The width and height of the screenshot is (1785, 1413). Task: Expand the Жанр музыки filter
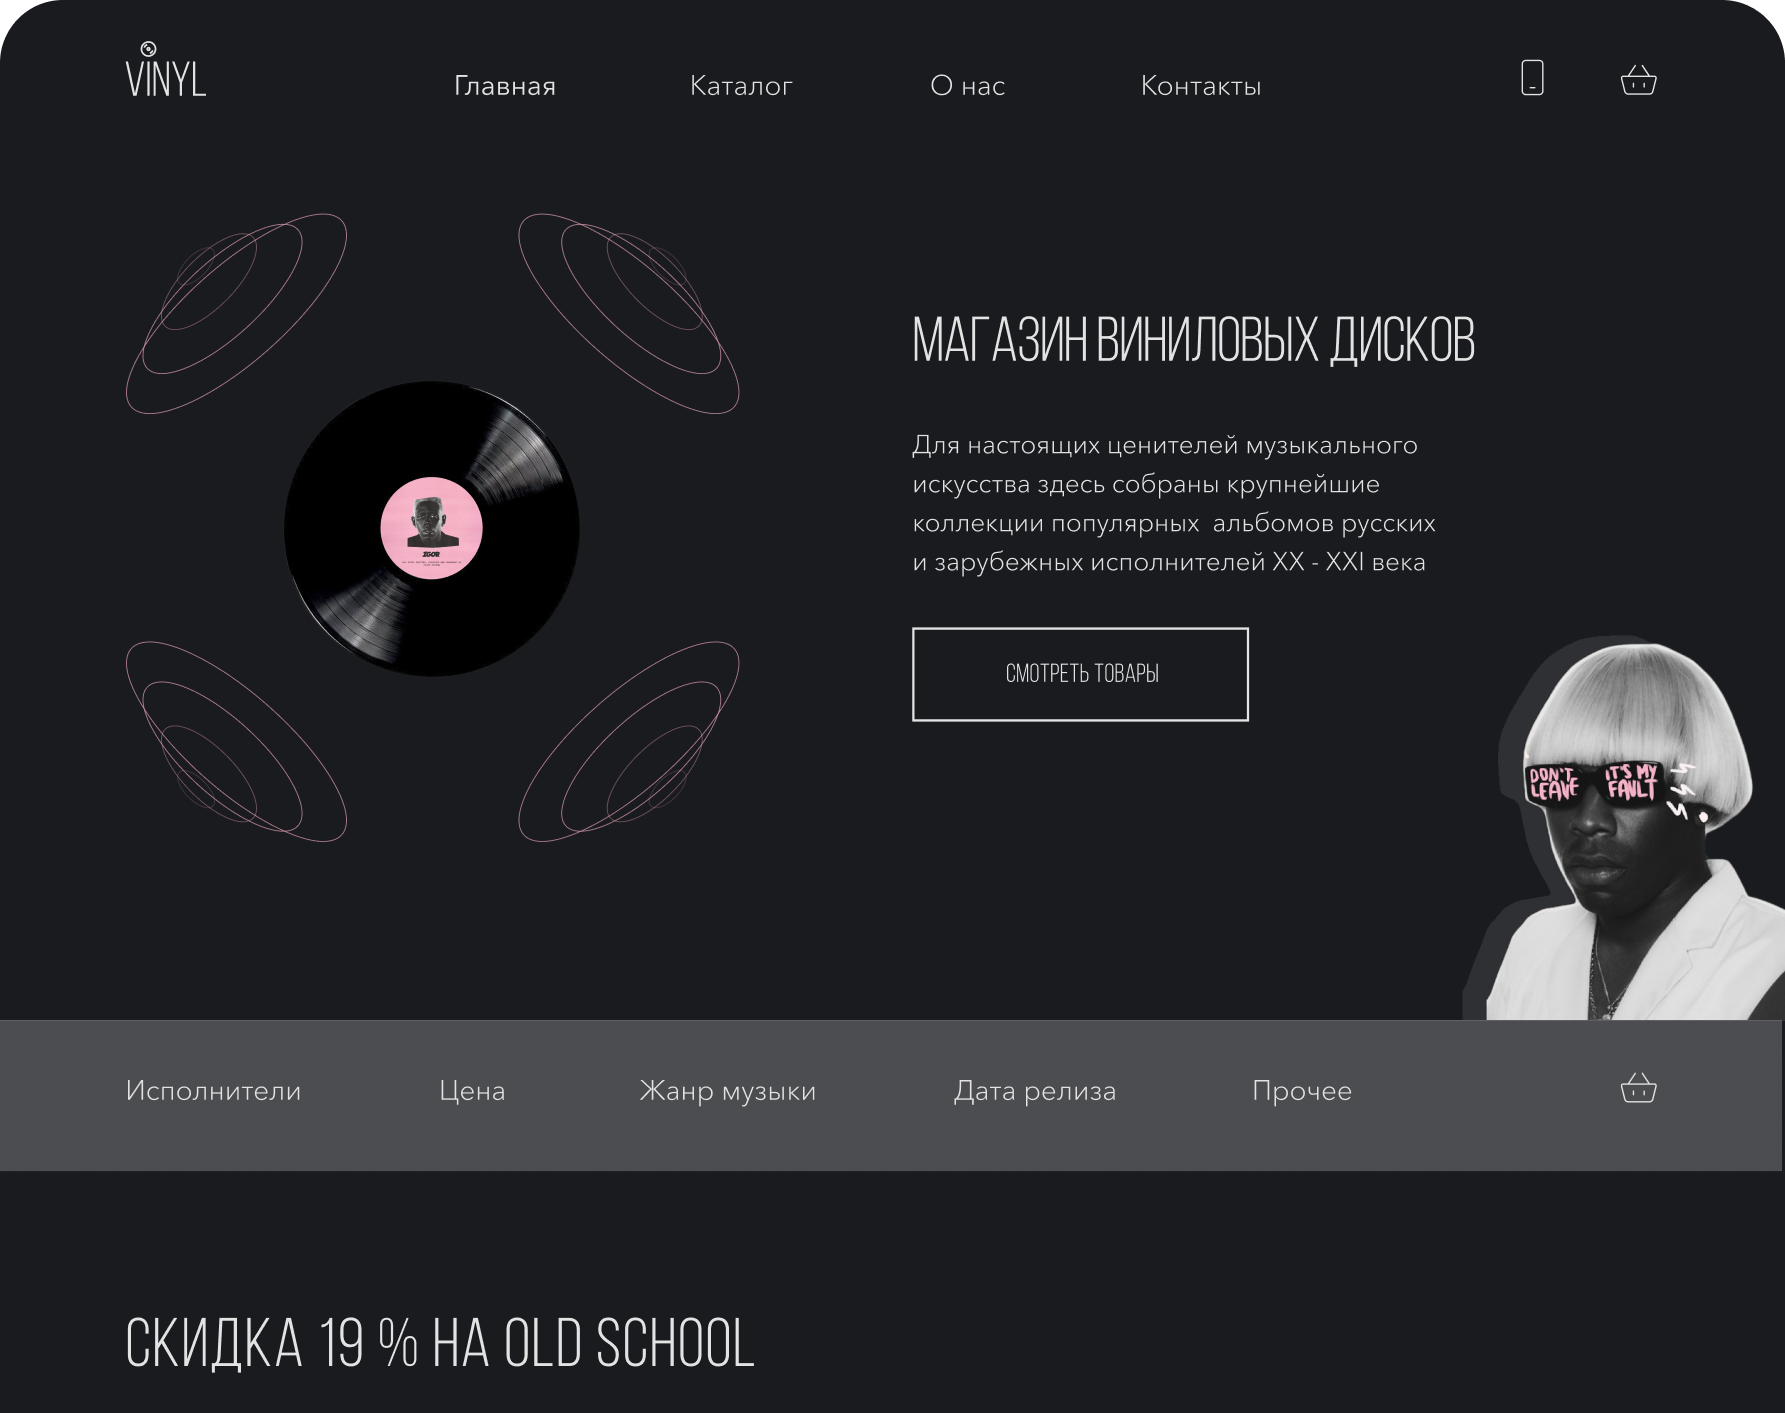[728, 1091]
